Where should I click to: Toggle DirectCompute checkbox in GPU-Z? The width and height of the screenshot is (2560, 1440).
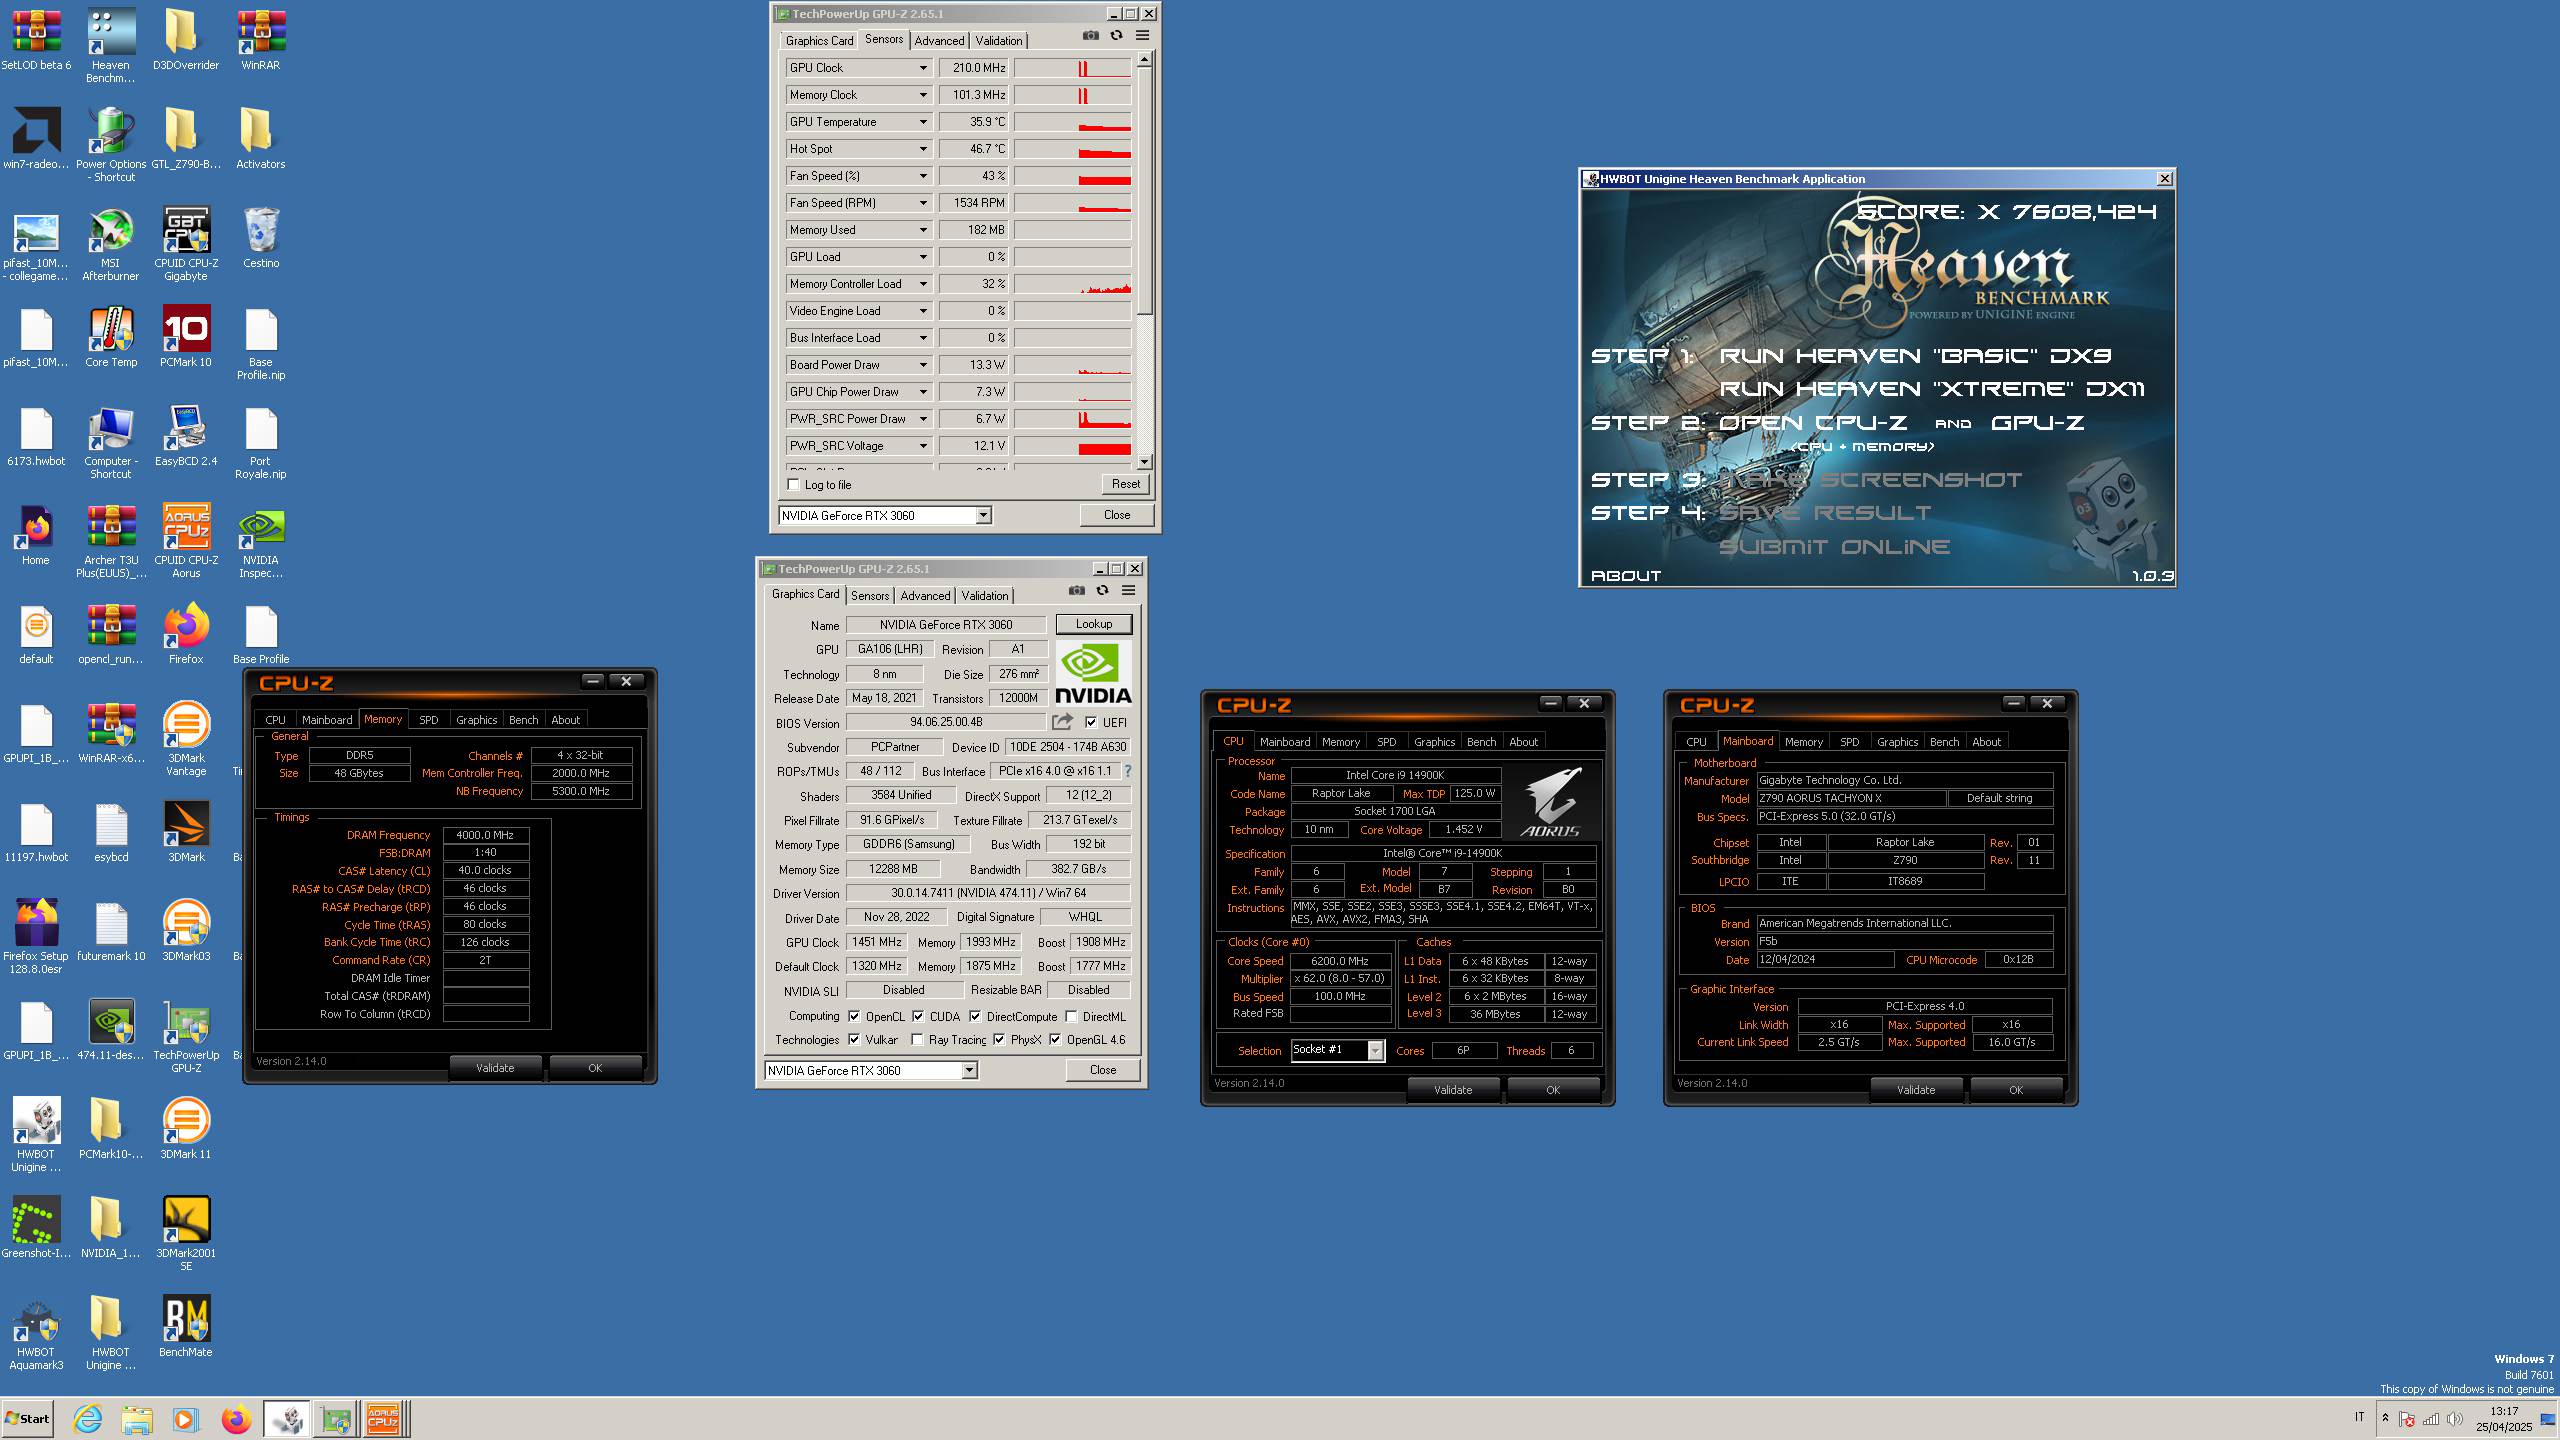pyautogui.click(x=975, y=1016)
